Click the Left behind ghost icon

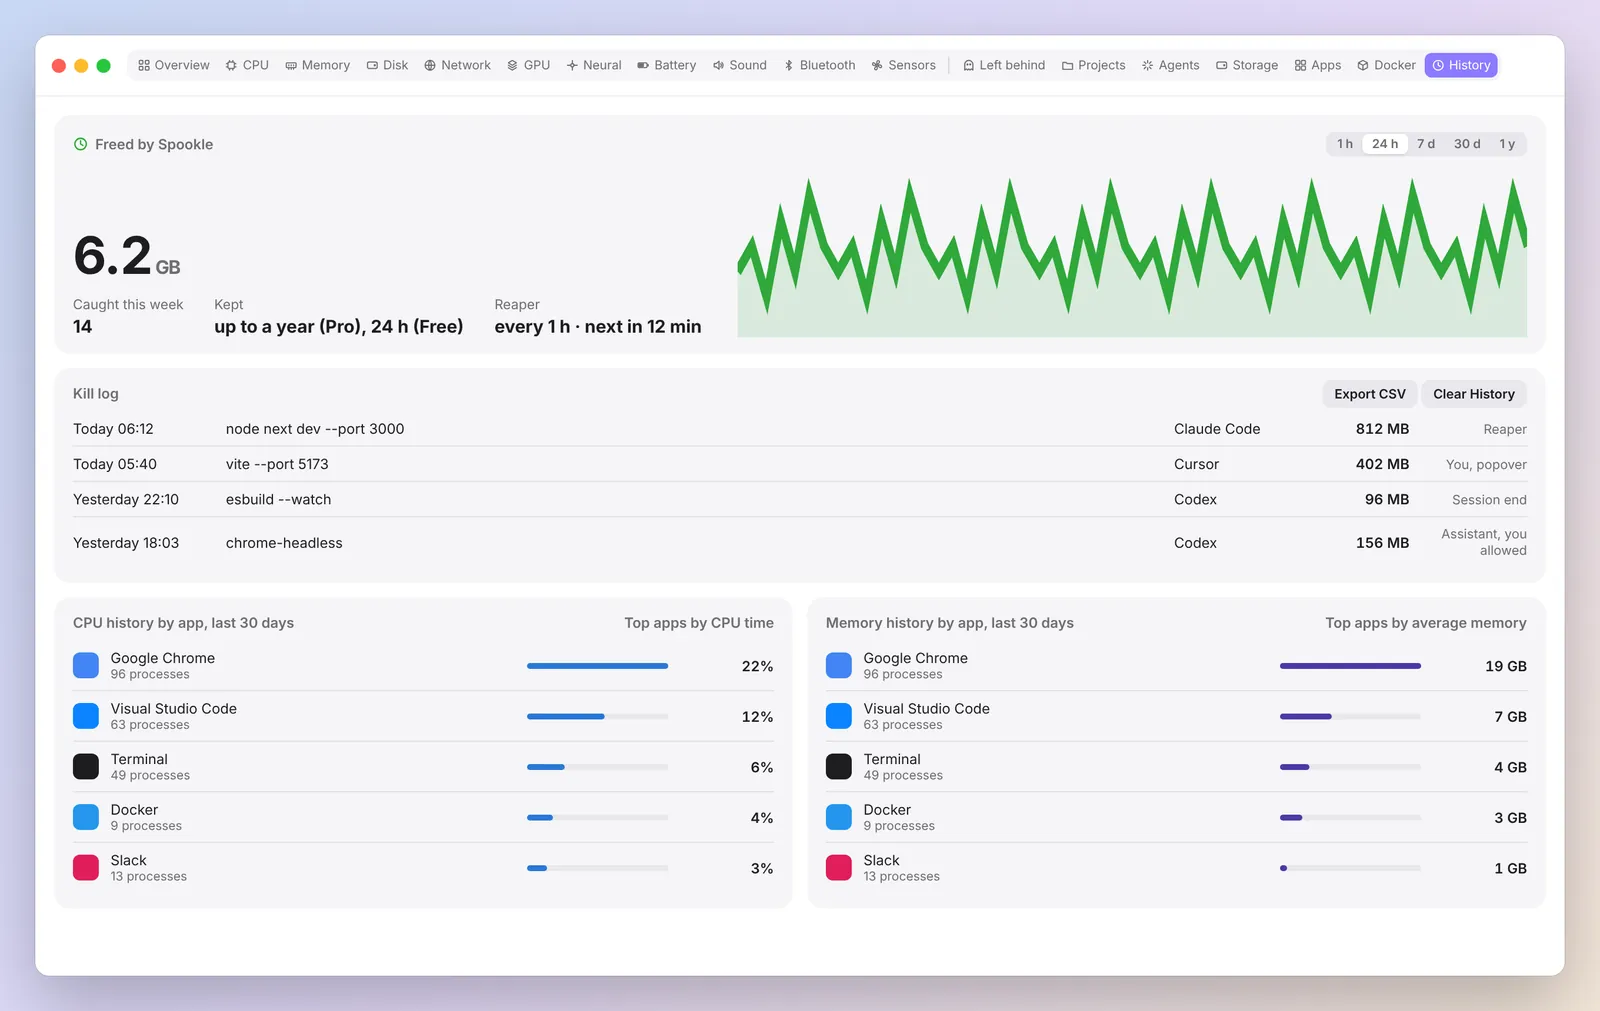(968, 65)
